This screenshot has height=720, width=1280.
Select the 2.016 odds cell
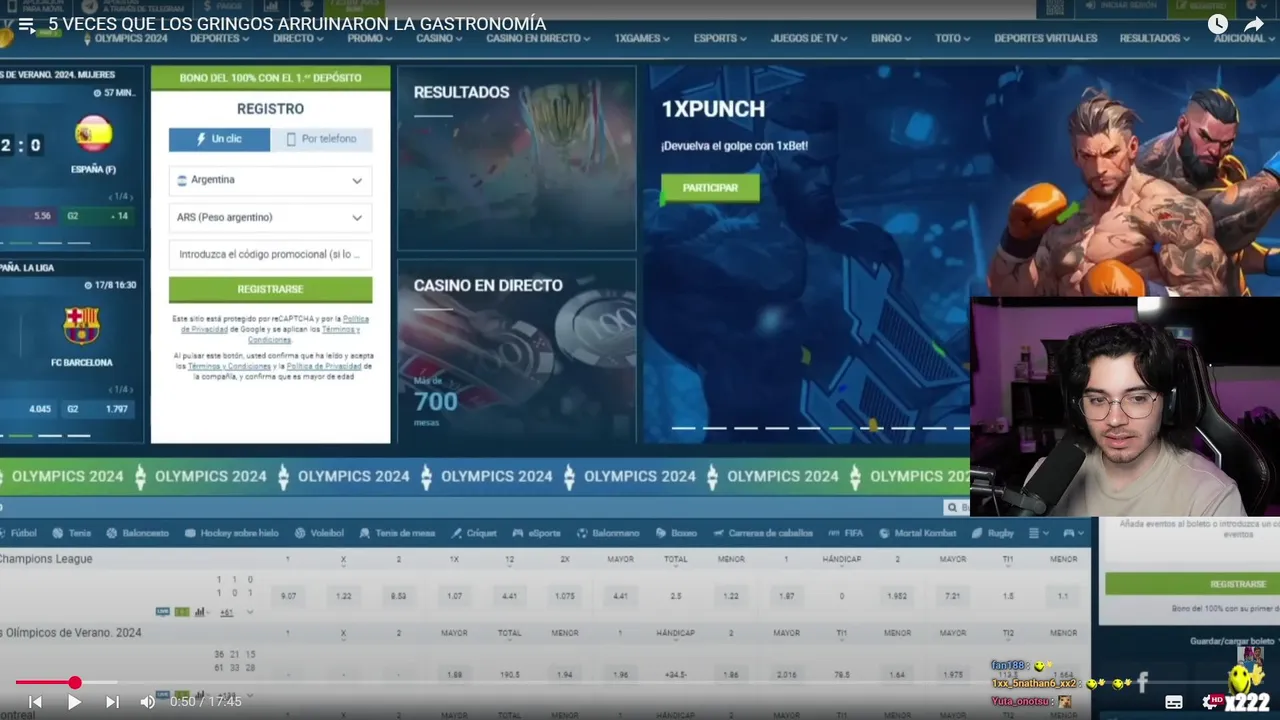tap(786, 675)
